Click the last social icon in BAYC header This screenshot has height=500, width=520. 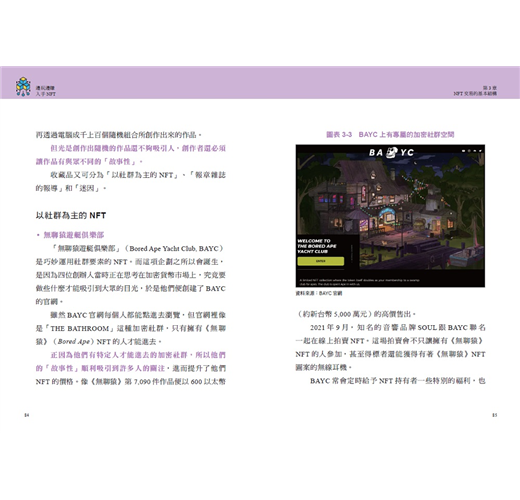(480, 151)
